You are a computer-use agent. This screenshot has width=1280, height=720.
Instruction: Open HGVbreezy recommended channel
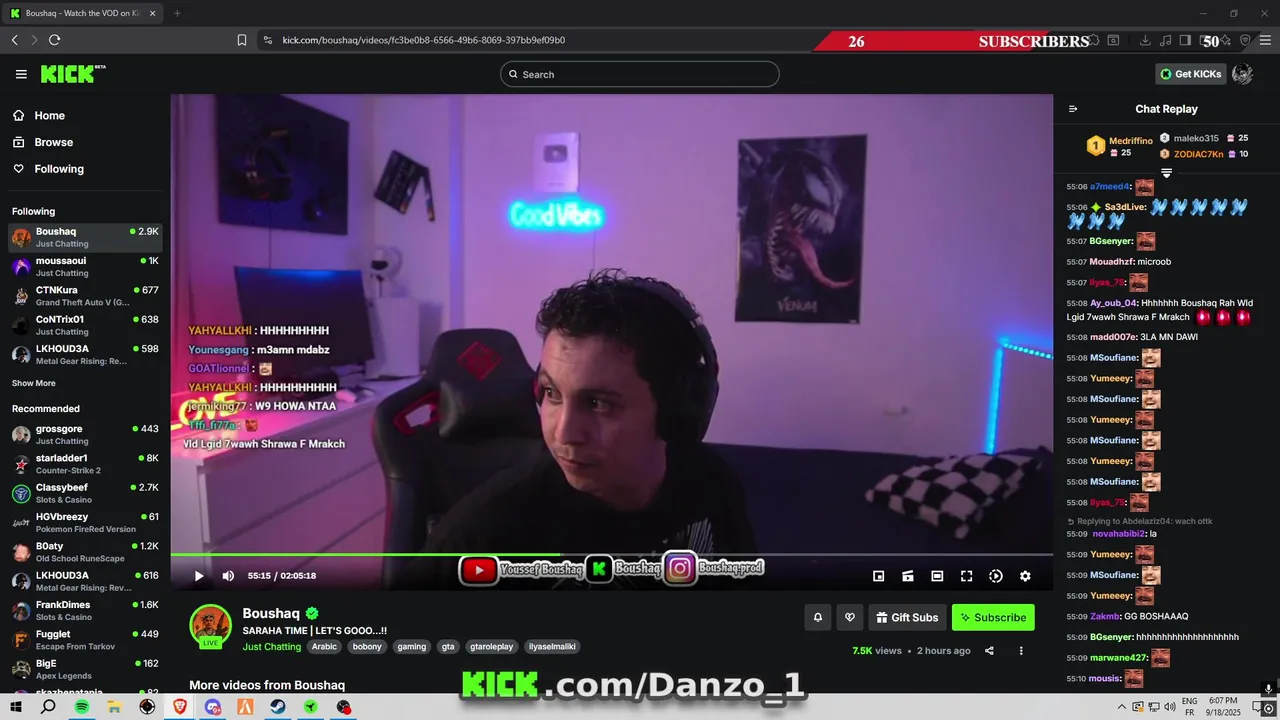click(85, 522)
